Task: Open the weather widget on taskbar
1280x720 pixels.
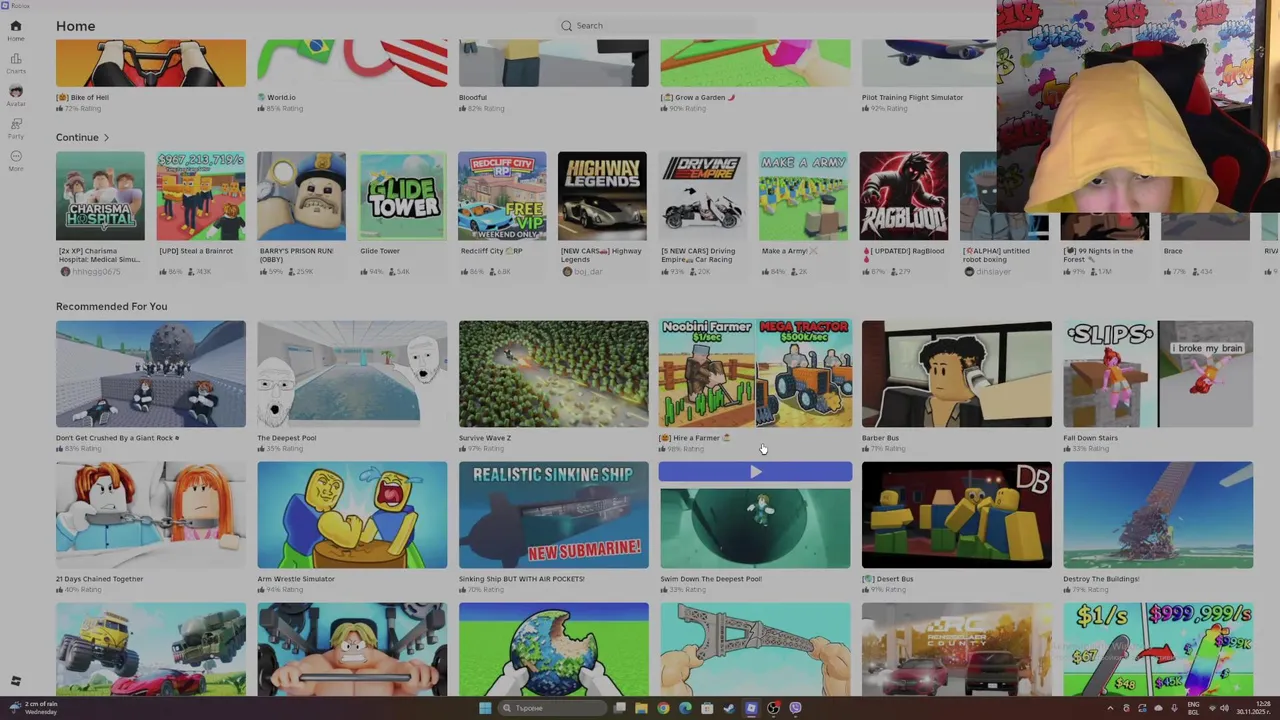Action: pyautogui.click(x=32, y=707)
